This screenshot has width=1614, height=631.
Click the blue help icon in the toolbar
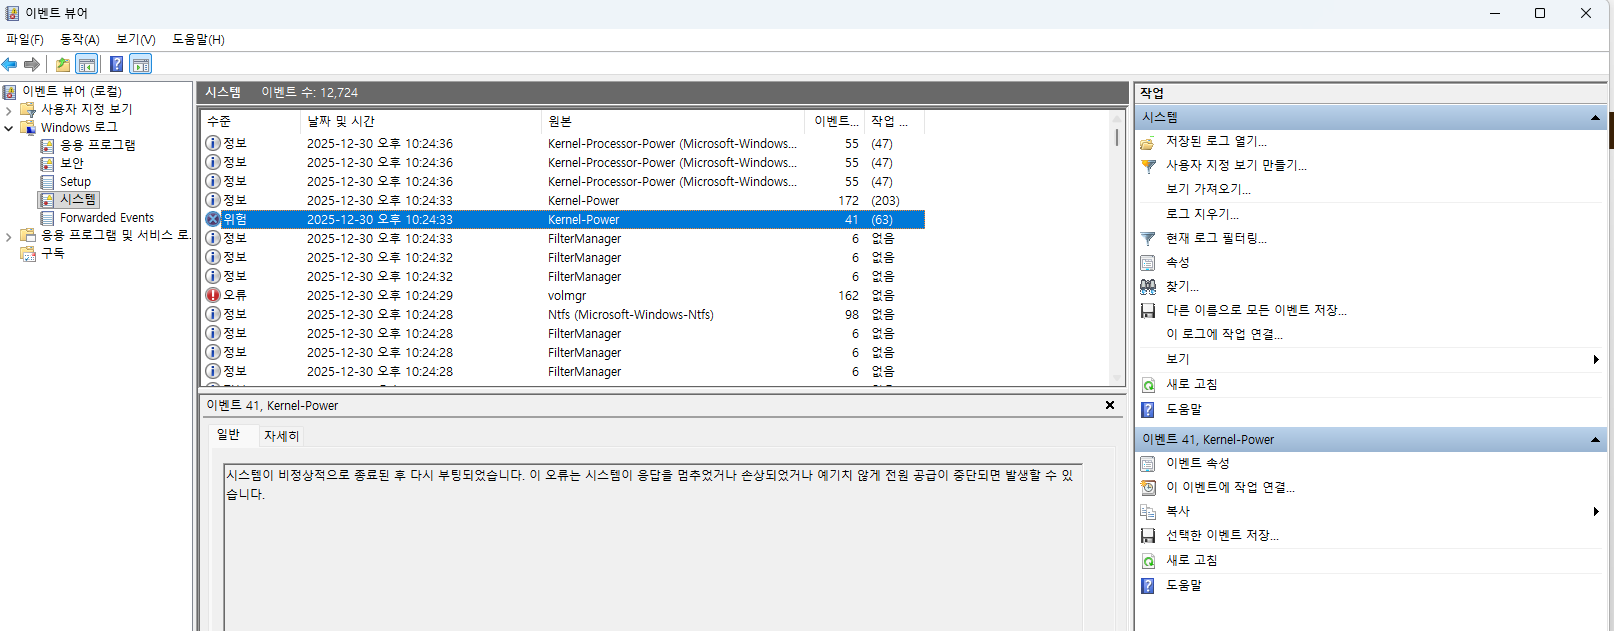(x=117, y=65)
